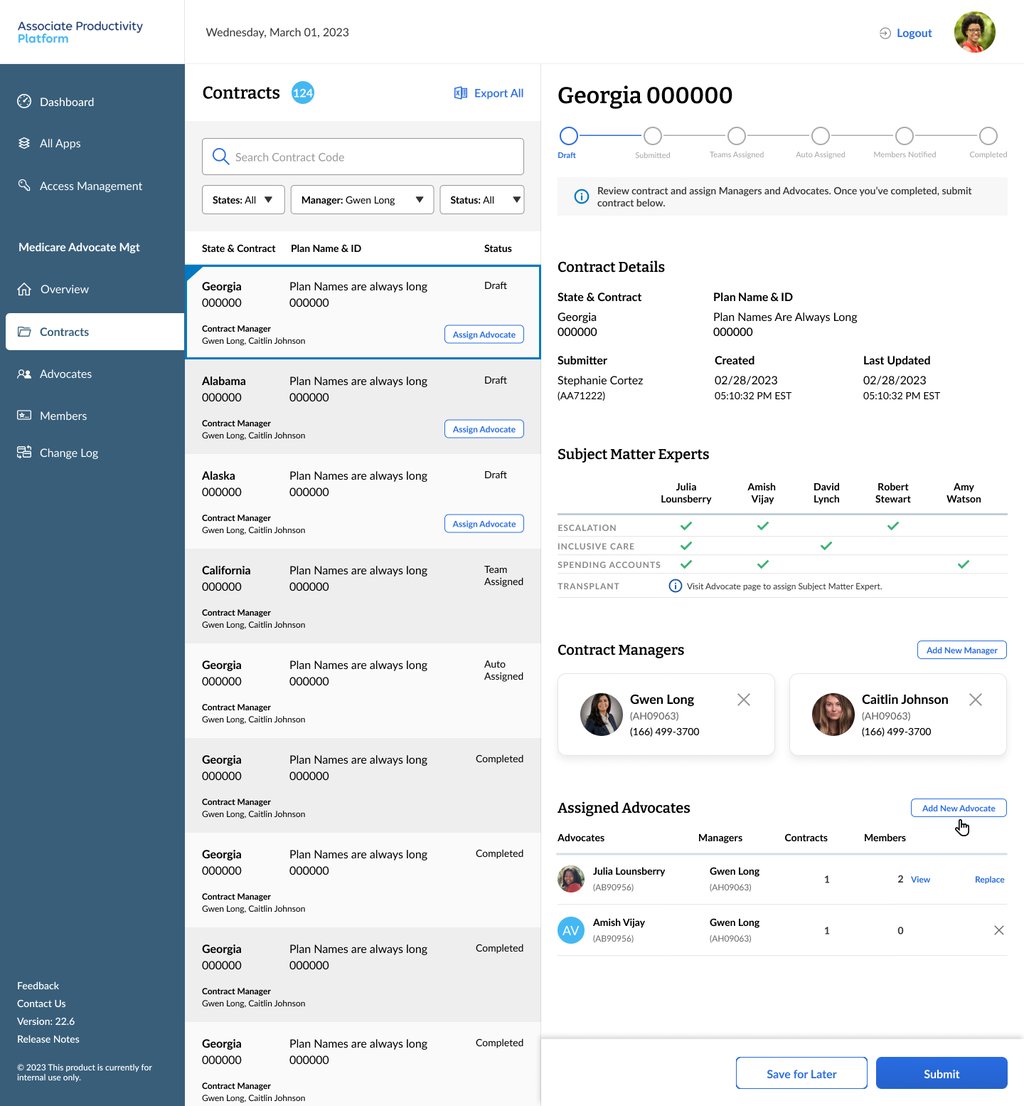Click the Advocates people icon

click(24, 374)
